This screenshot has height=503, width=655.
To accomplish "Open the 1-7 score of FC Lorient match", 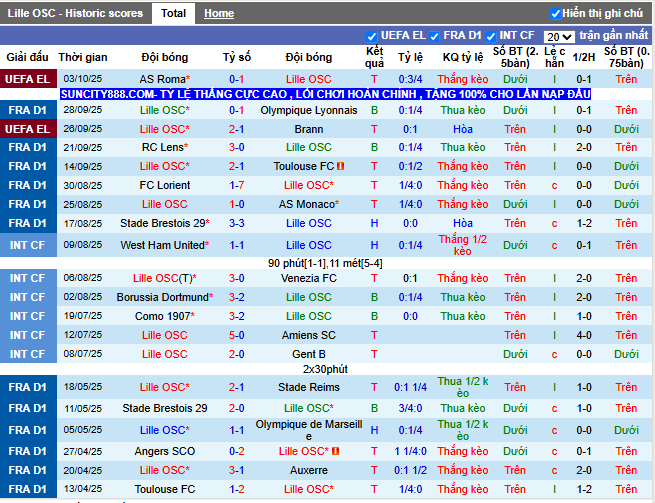I will pos(236,185).
